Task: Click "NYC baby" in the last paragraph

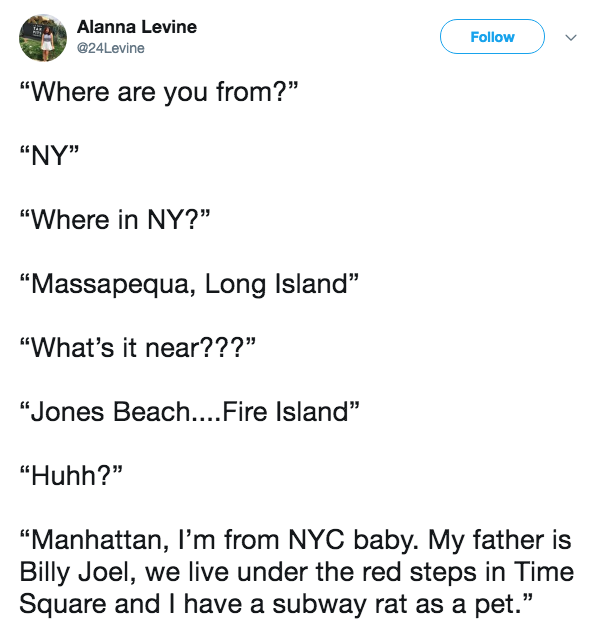Action: 354,541
